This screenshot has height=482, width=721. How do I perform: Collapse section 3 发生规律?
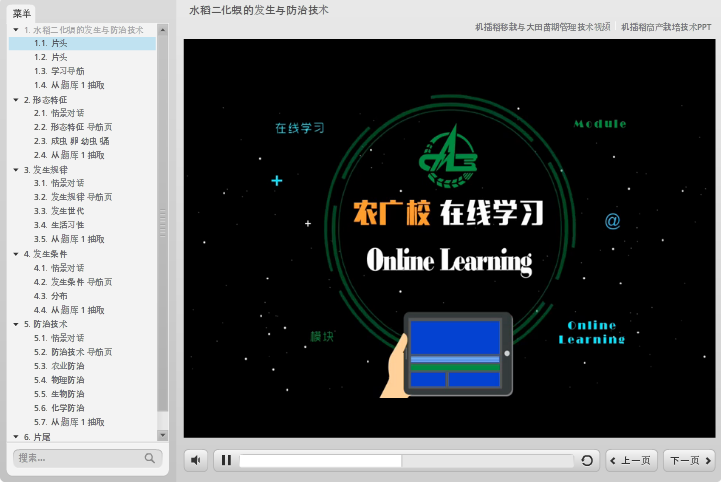click(16, 170)
